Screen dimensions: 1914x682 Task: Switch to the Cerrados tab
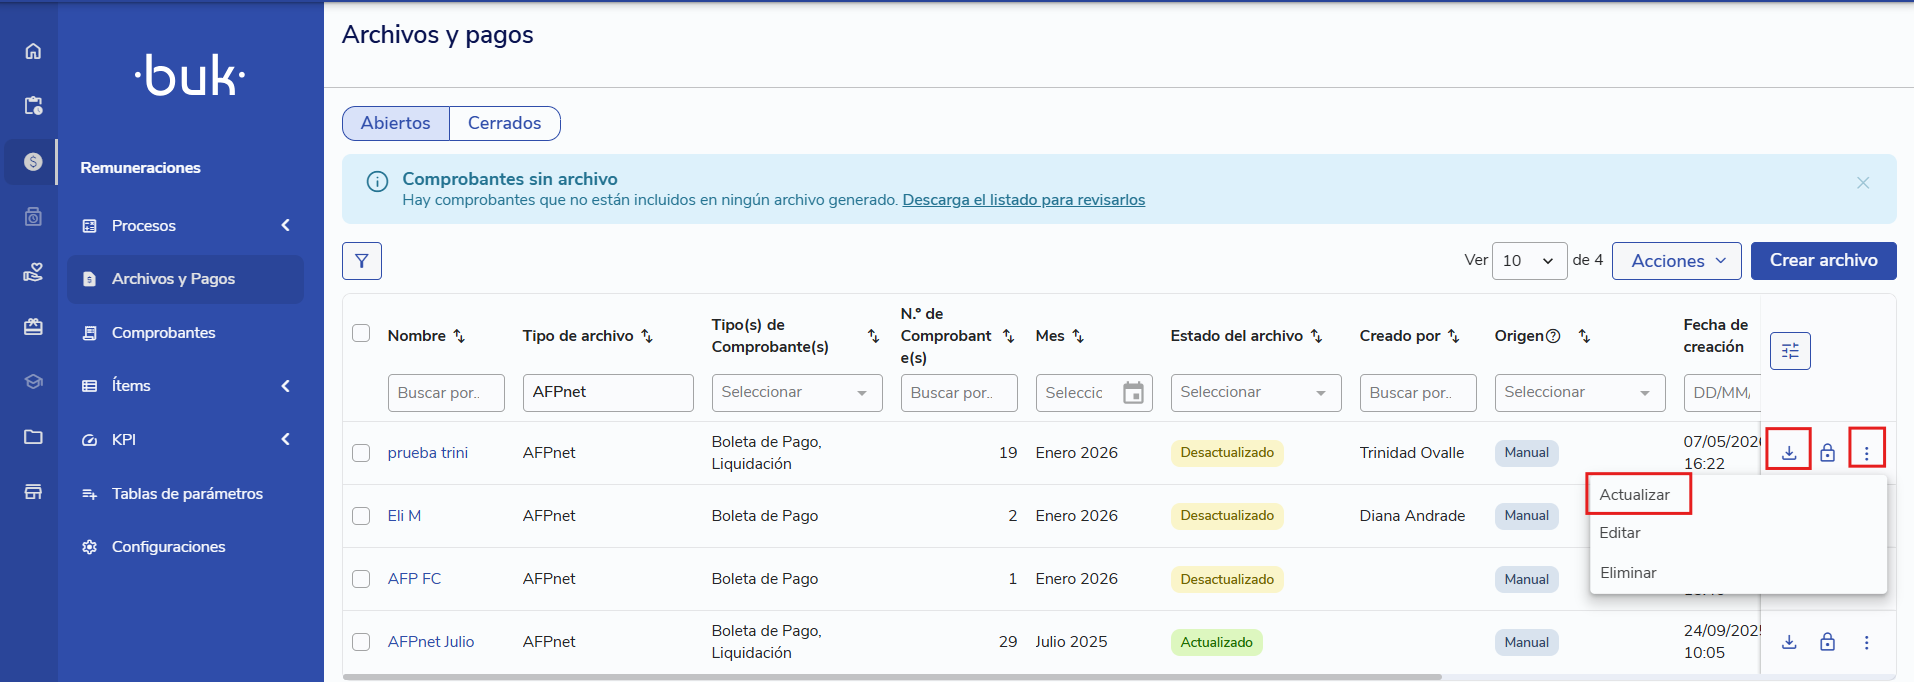[x=504, y=123]
